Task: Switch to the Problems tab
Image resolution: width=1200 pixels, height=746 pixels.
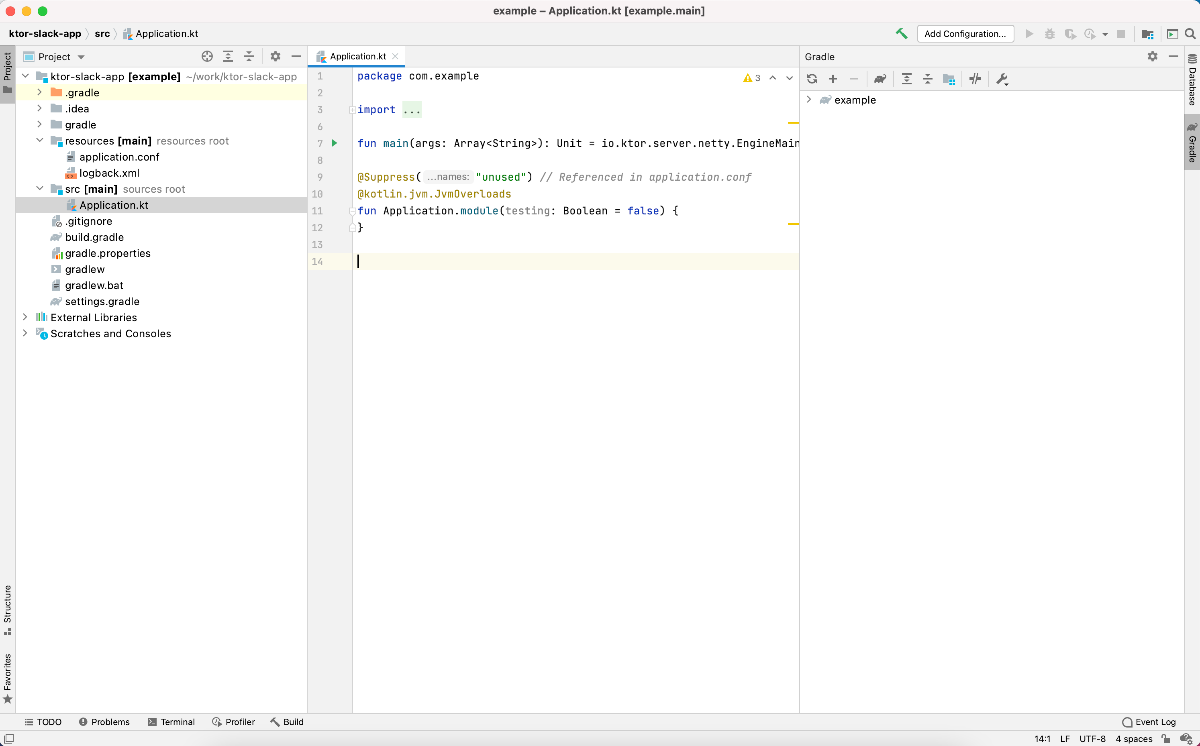Action: (x=104, y=722)
